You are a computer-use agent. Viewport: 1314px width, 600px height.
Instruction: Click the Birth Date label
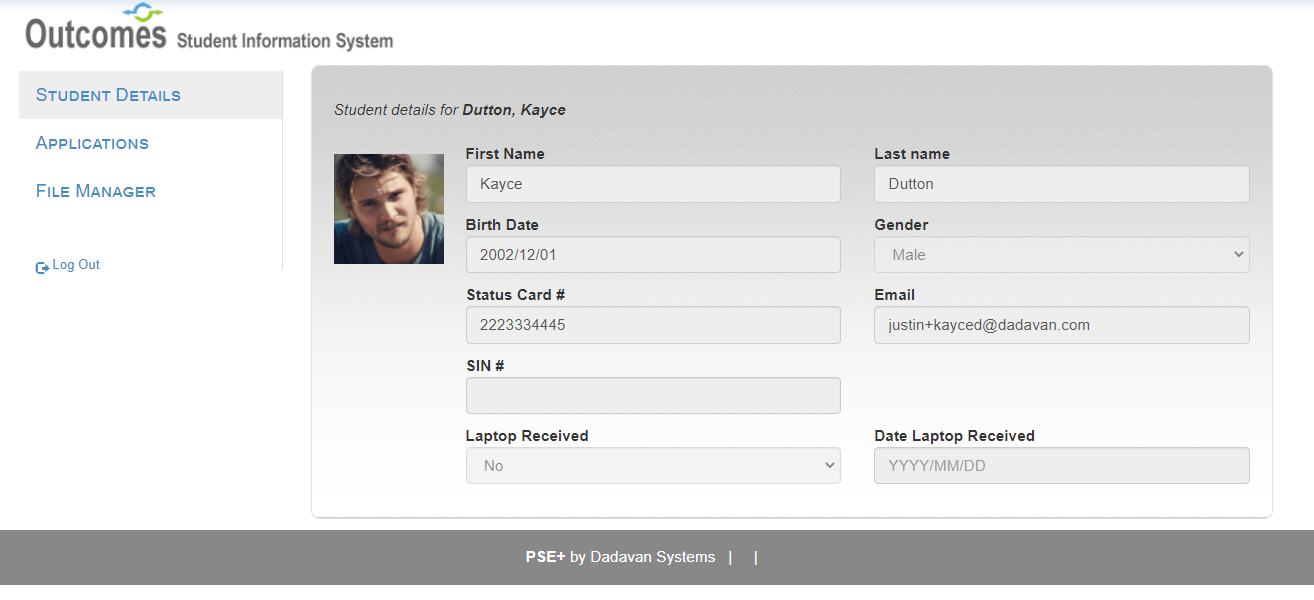[502, 225]
